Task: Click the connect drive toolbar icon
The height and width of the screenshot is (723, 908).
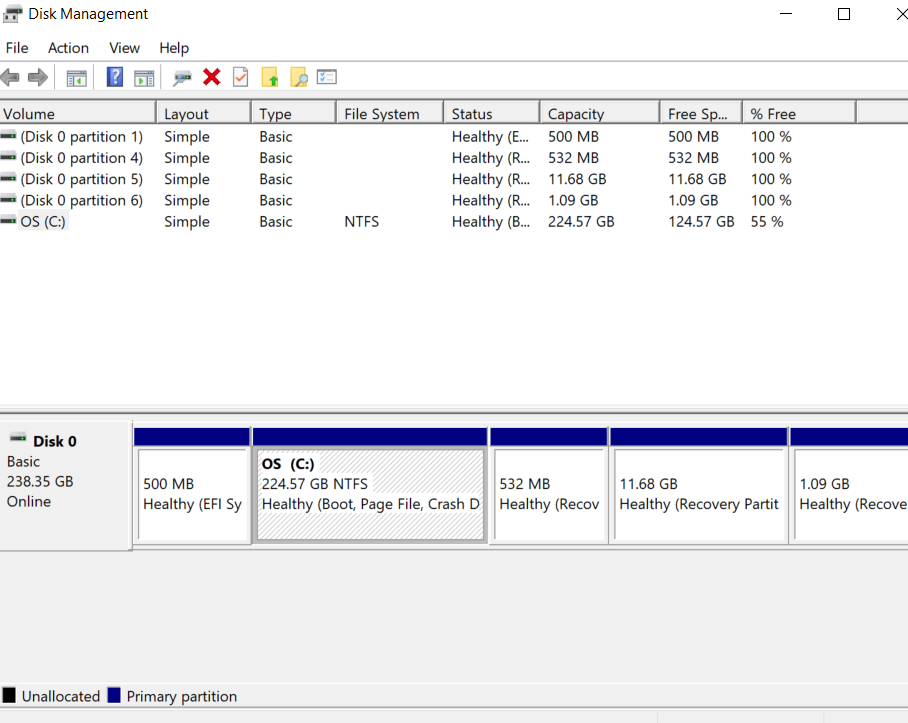Action: click(x=182, y=78)
